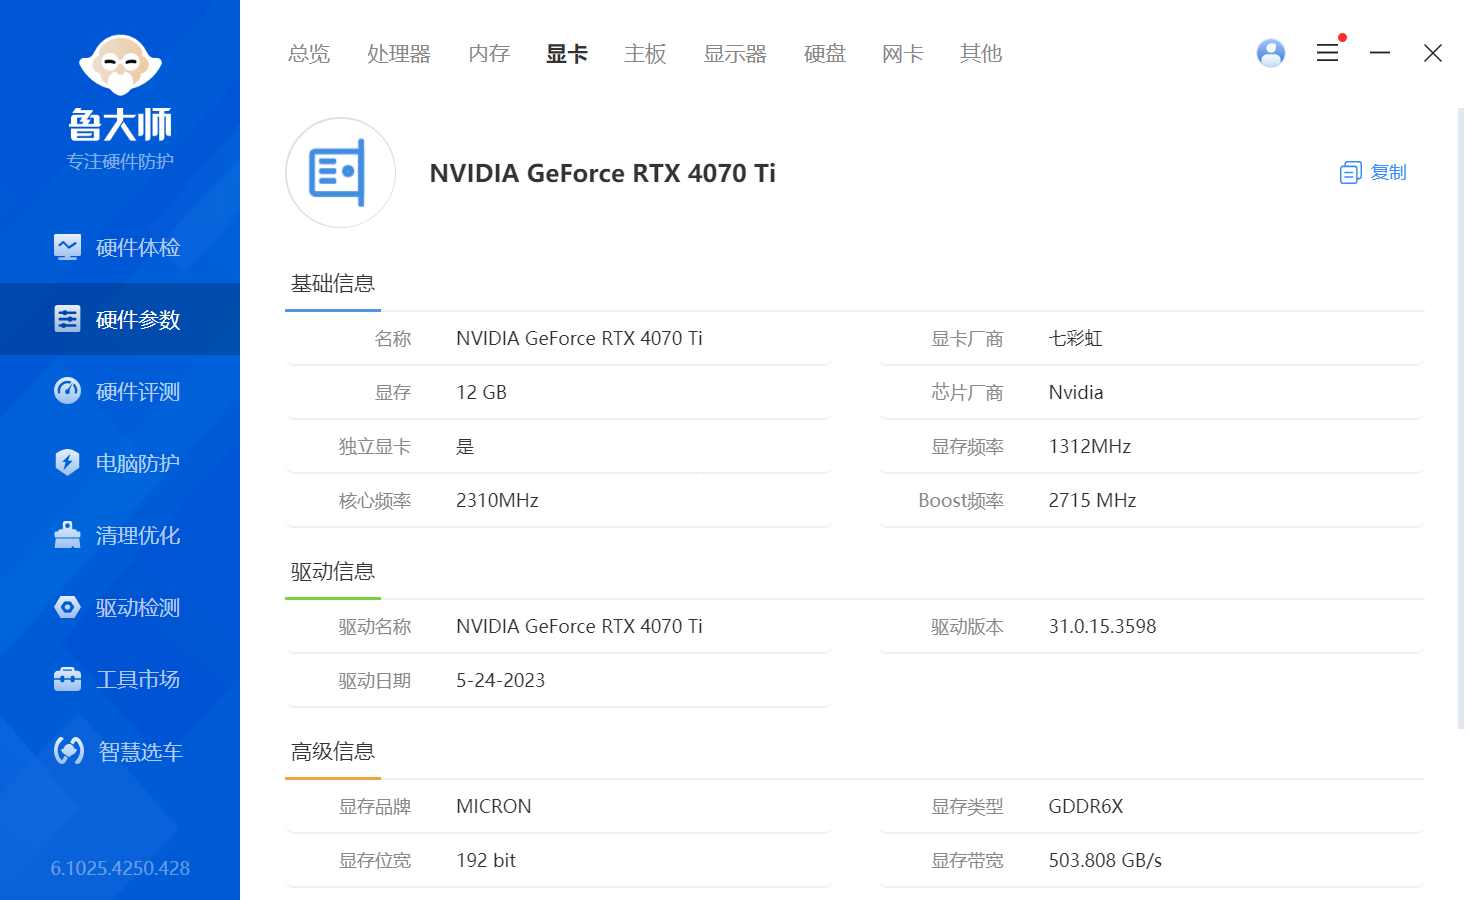
Task: Open 智慧选车 in the sidebar
Action: 120,751
